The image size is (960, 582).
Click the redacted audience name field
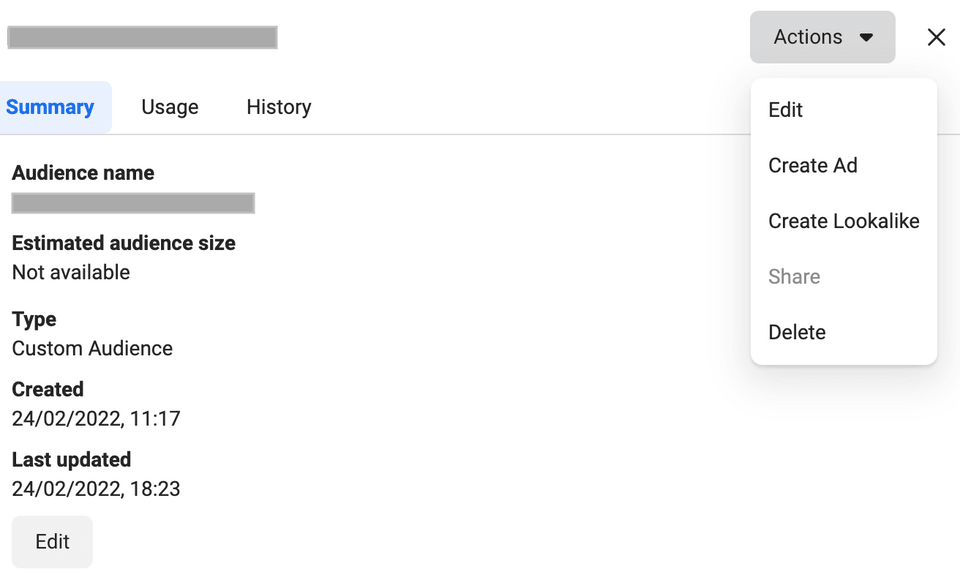click(133, 203)
